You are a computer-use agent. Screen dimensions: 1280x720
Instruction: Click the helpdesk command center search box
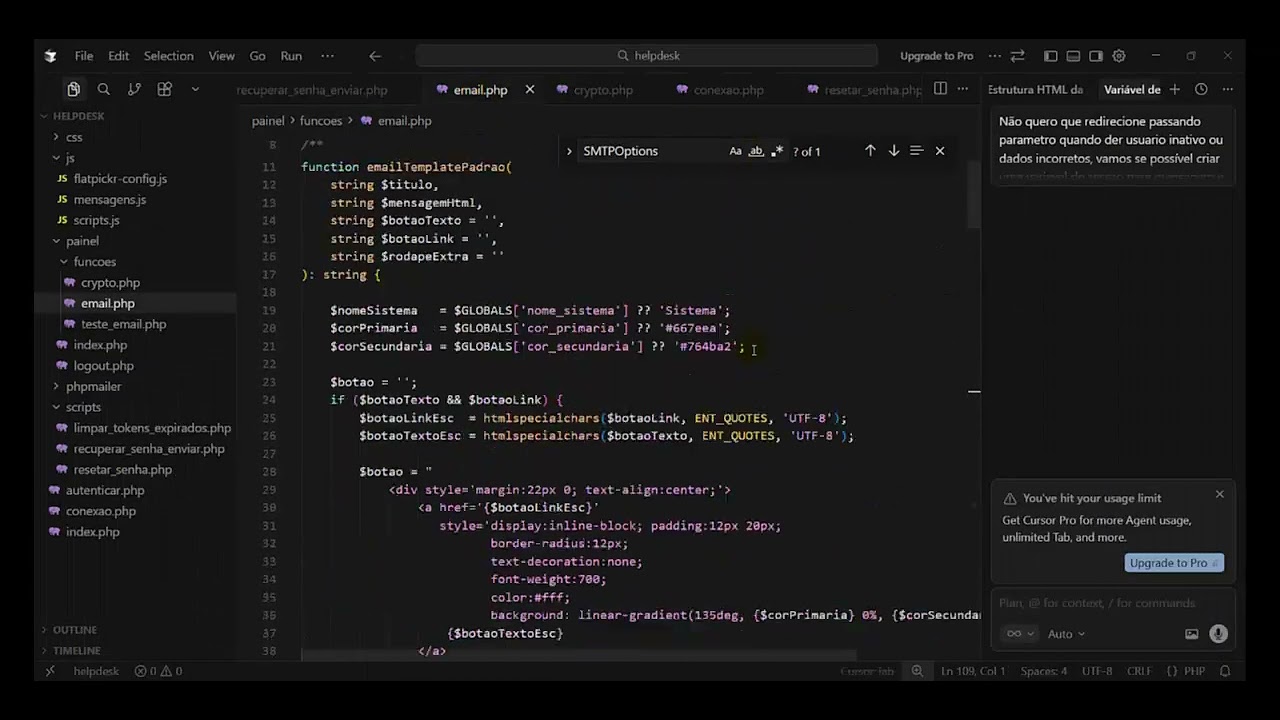pos(647,56)
